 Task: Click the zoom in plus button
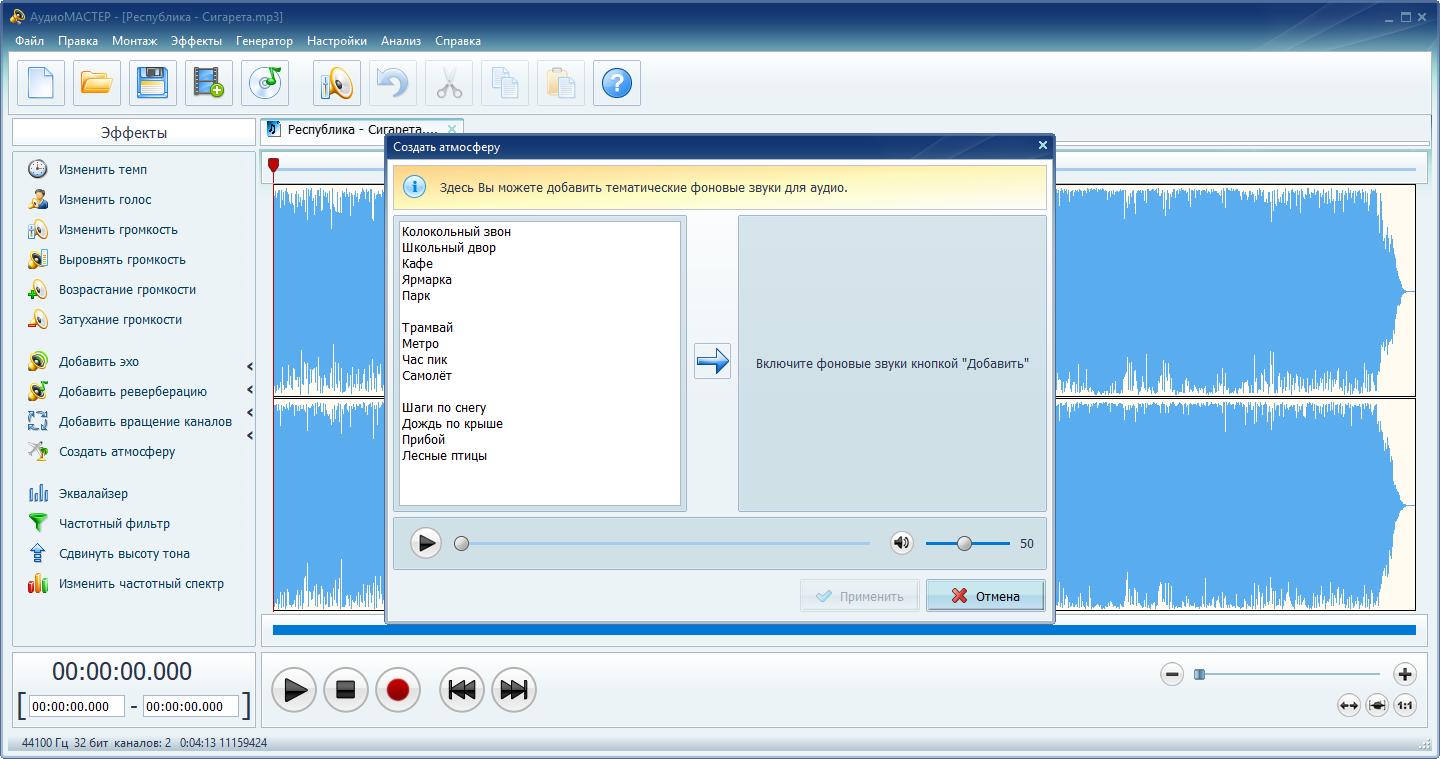click(x=1404, y=674)
